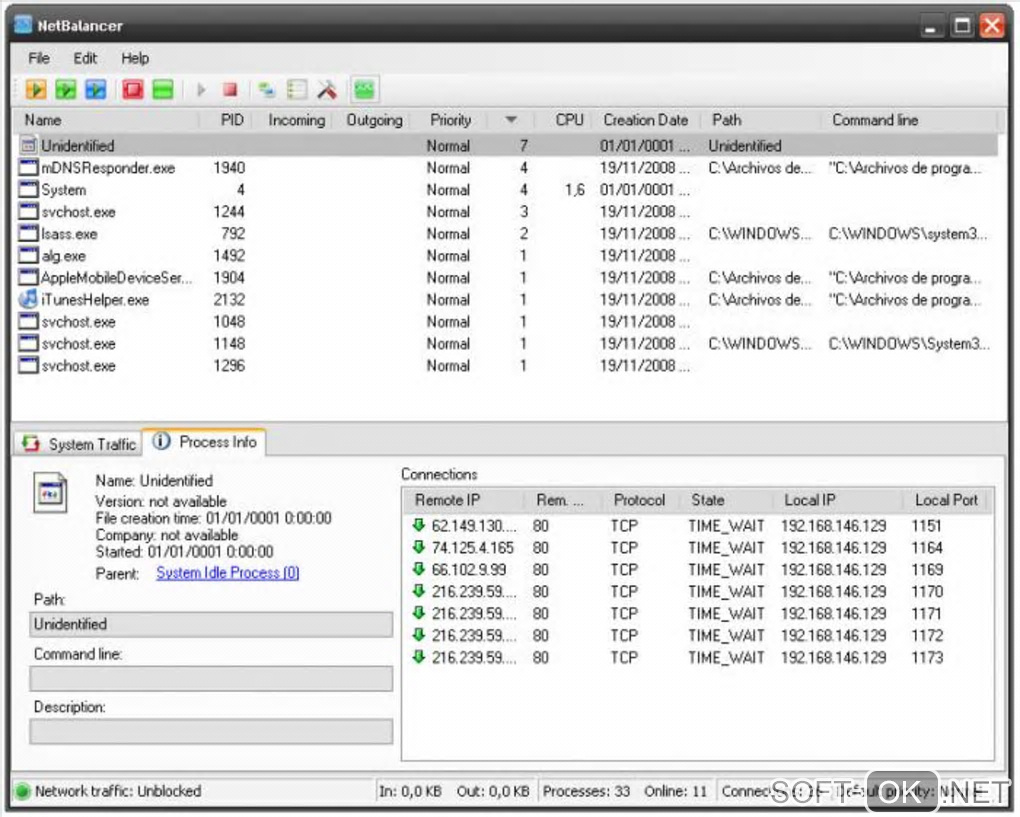The width and height of the screenshot is (1020, 817).
Task: Click the list view toolbar icon
Action: [x=297, y=89]
